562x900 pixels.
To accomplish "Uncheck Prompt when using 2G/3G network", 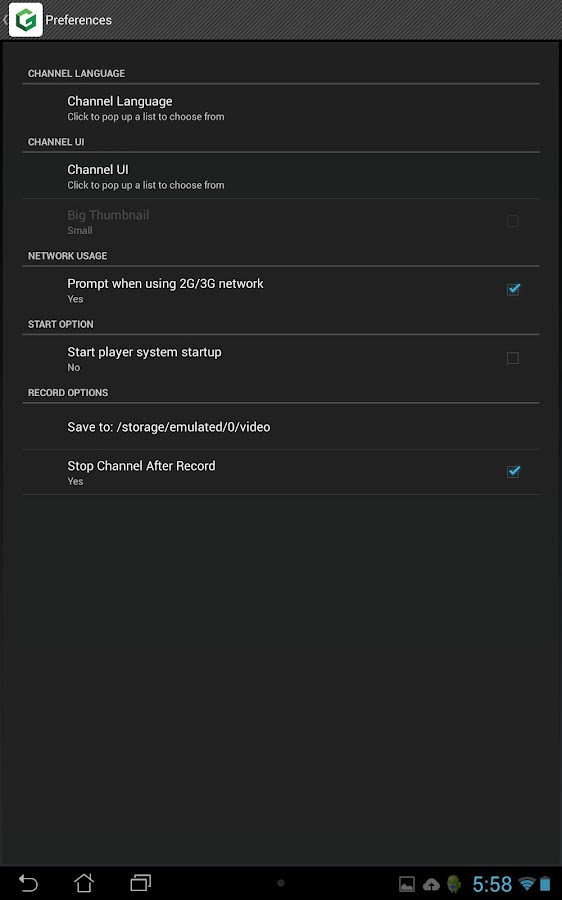I will 513,289.
